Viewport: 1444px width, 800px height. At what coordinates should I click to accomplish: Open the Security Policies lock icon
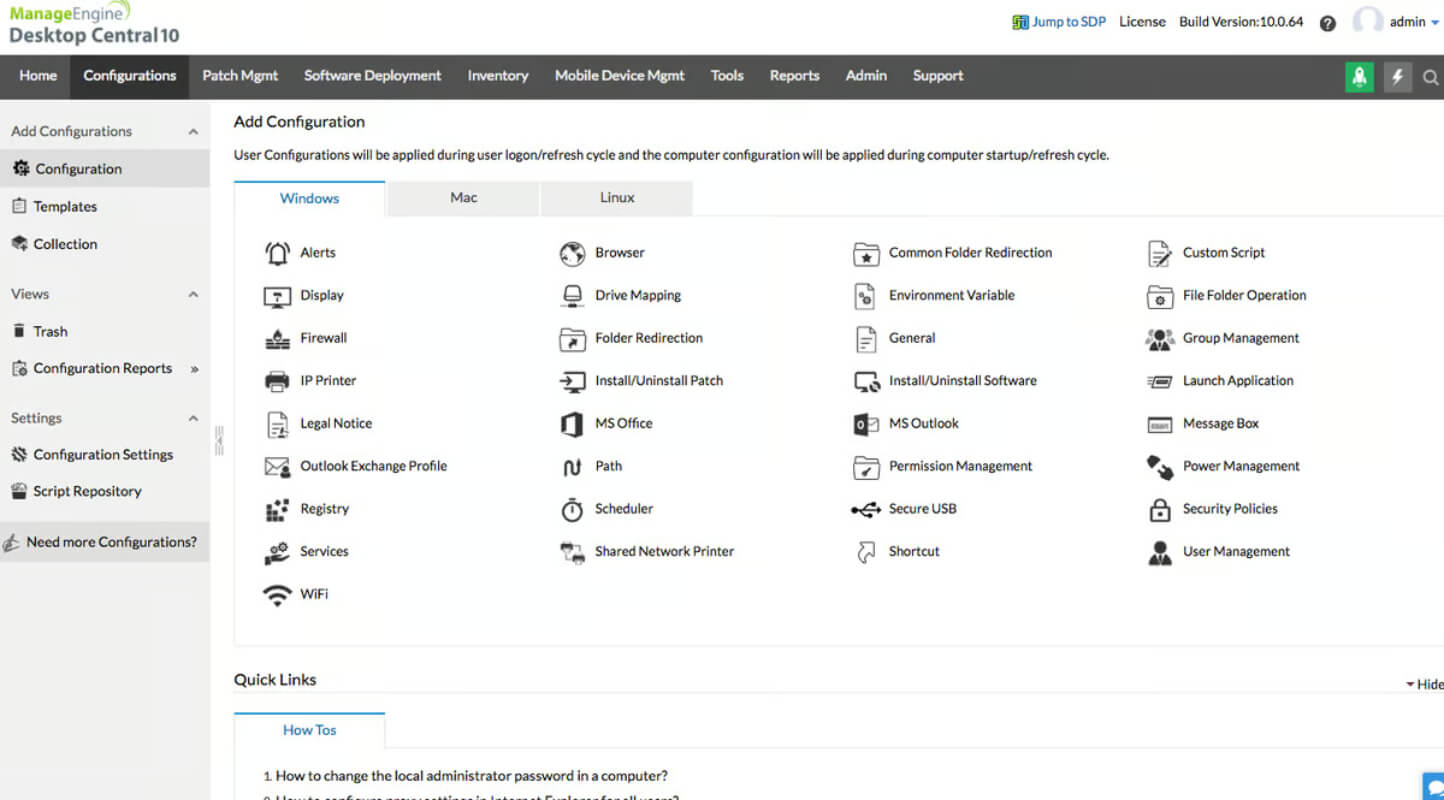[x=1160, y=510]
